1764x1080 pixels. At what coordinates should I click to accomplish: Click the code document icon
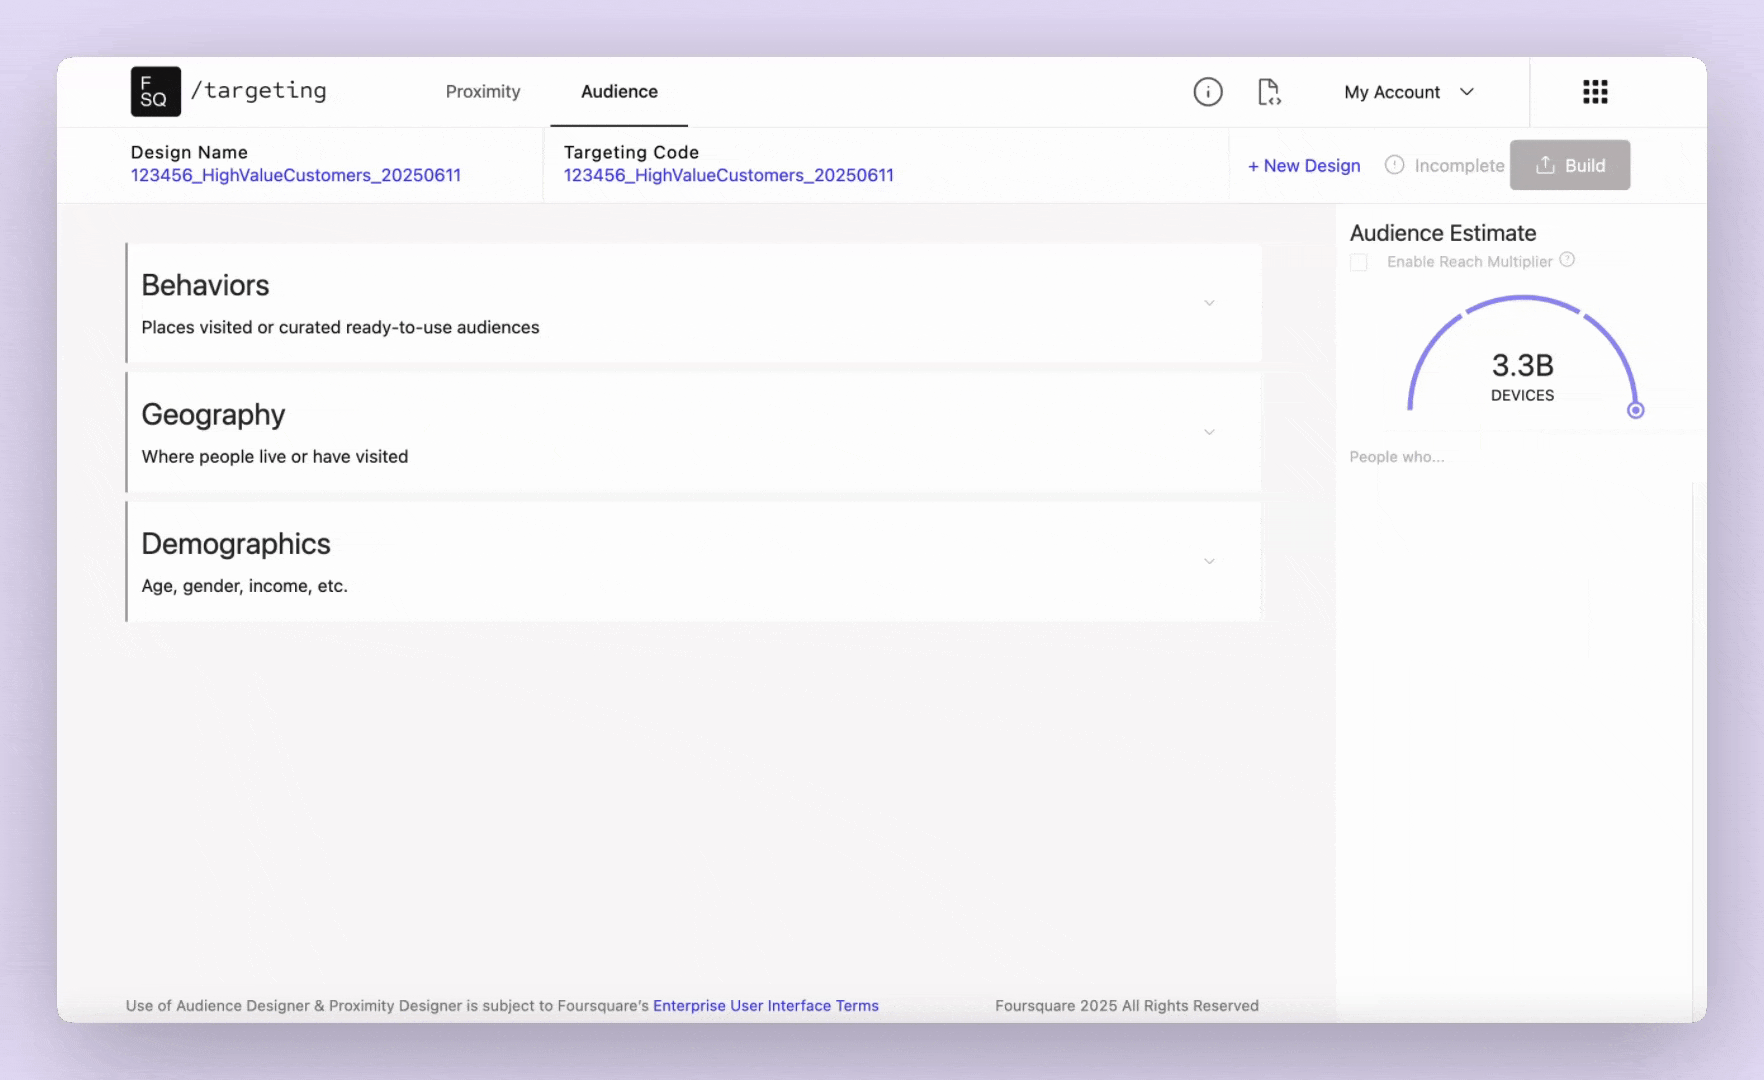1269,92
